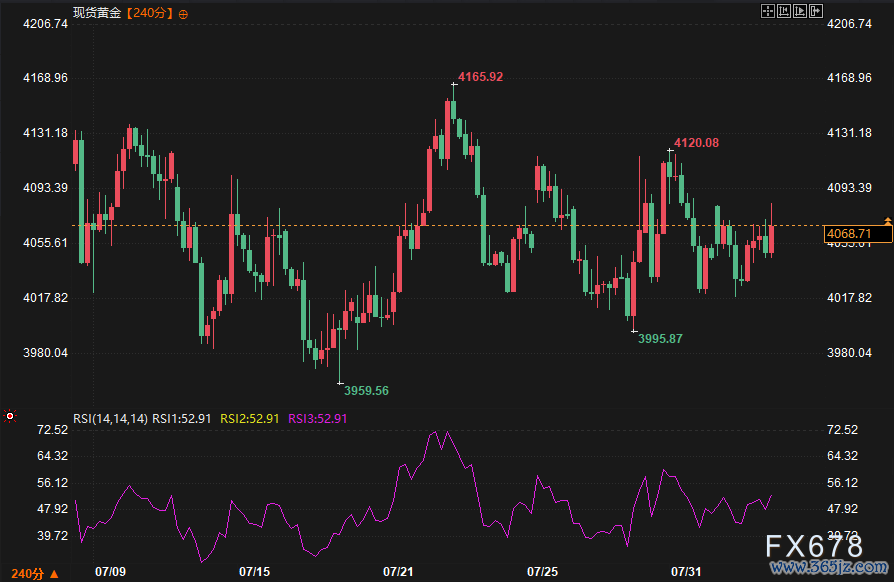
Task: Click the 3959.56 low price marker
Action: click(366, 391)
